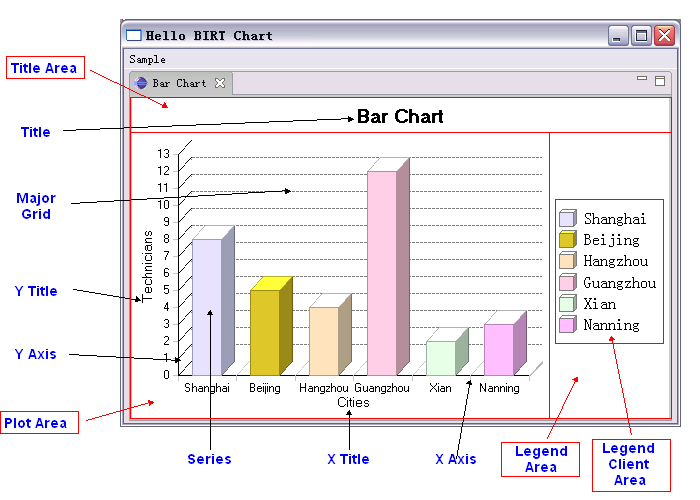This screenshot has height=500, width=700.
Task: Select the Bar Chart tab
Action: 181,83
